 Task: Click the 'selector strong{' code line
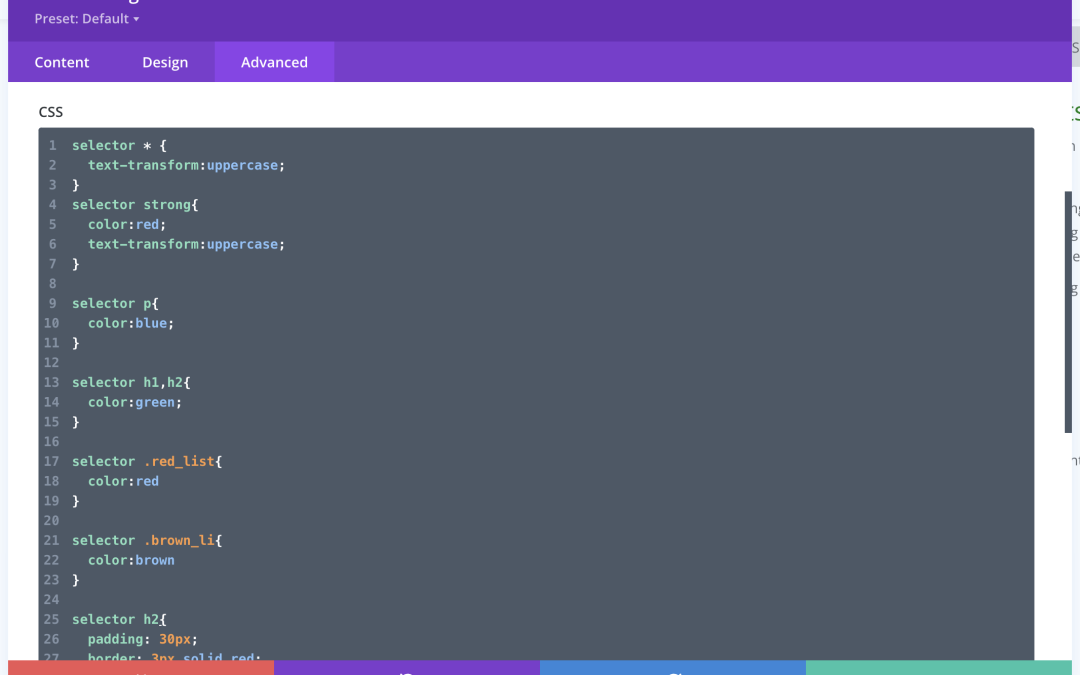pyautogui.click(x=135, y=205)
